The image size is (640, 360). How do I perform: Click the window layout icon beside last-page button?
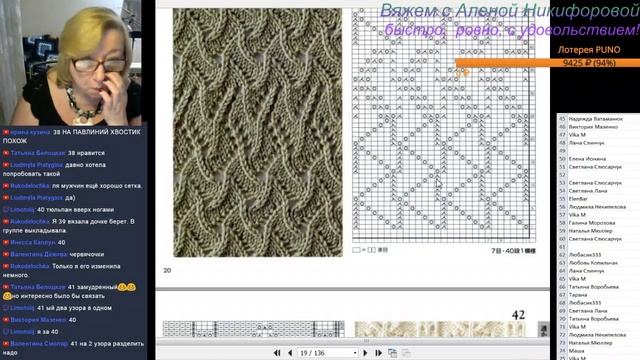[x=392, y=353]
